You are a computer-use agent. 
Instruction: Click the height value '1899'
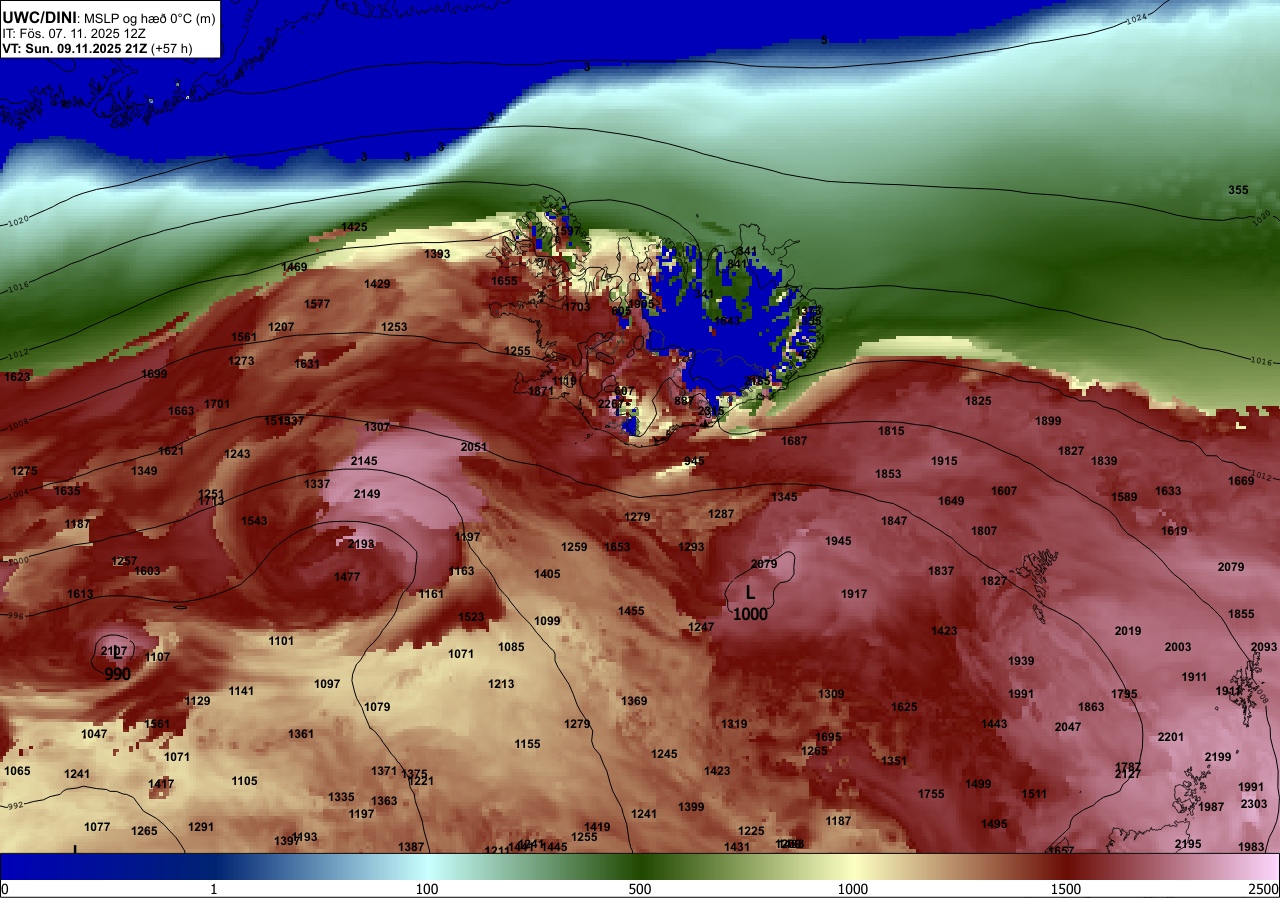[x=1048, y=421]
